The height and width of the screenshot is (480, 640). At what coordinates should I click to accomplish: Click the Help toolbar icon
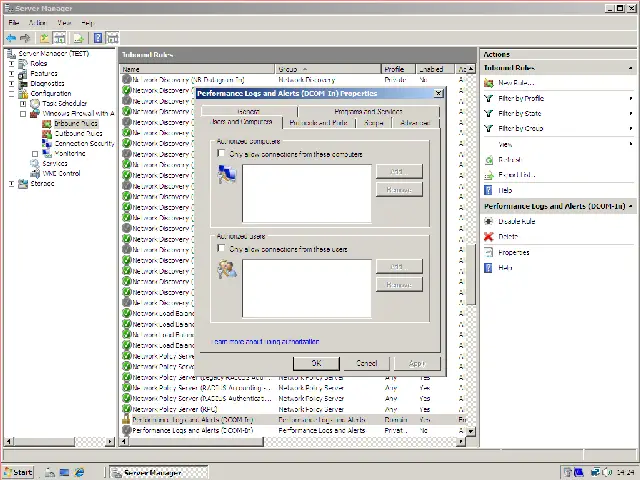(98, 38)
